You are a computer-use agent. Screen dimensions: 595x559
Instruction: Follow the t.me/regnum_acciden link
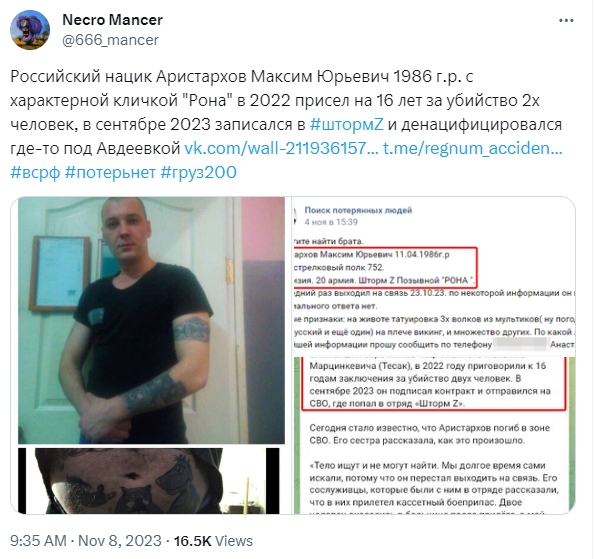[x=472, y=148]
